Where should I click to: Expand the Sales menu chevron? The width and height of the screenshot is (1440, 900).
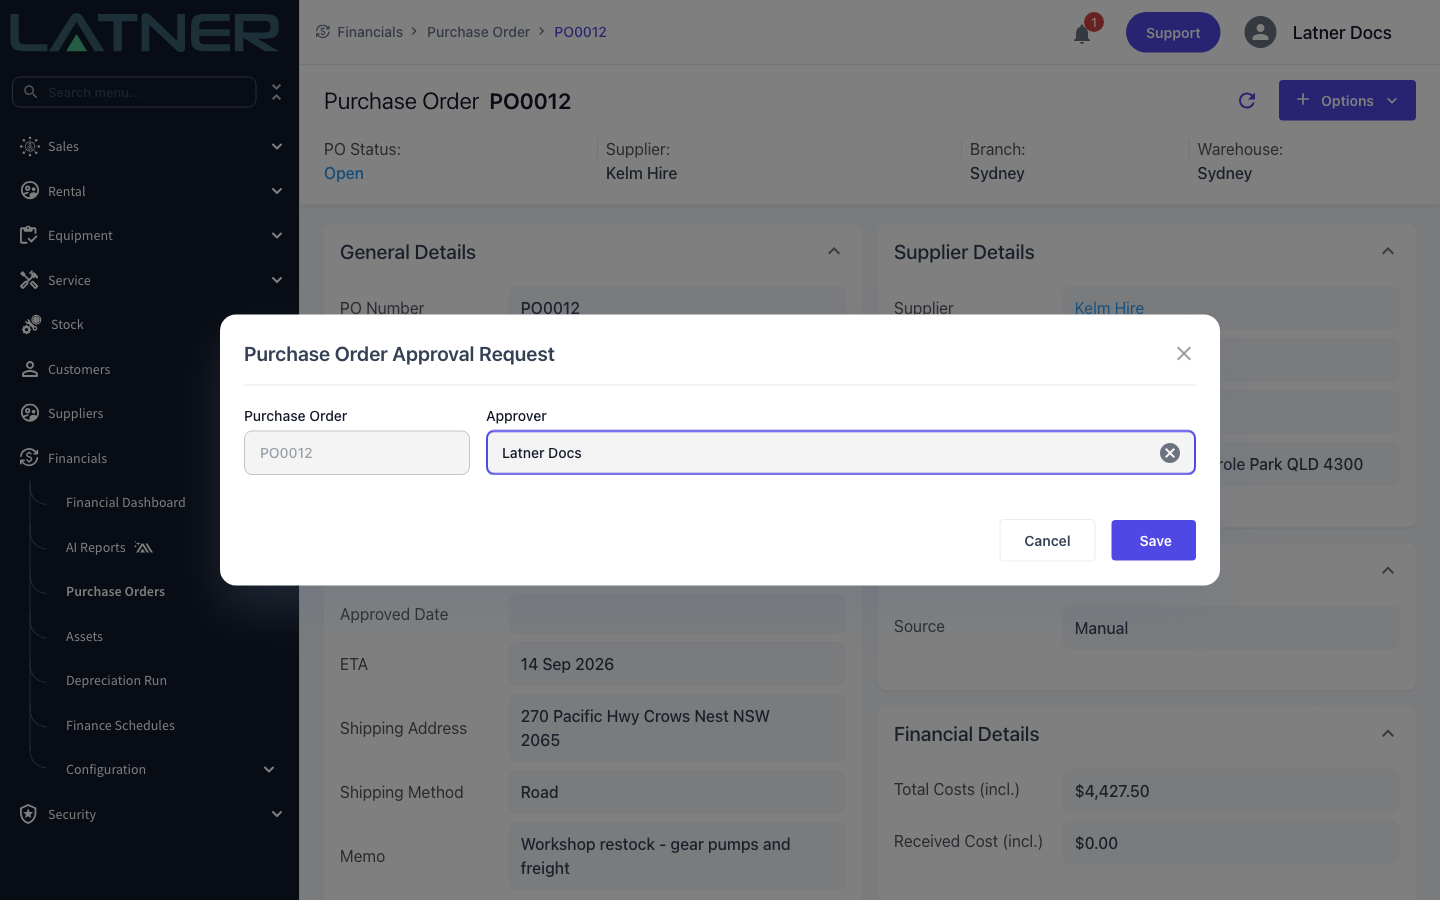point(277,146)
